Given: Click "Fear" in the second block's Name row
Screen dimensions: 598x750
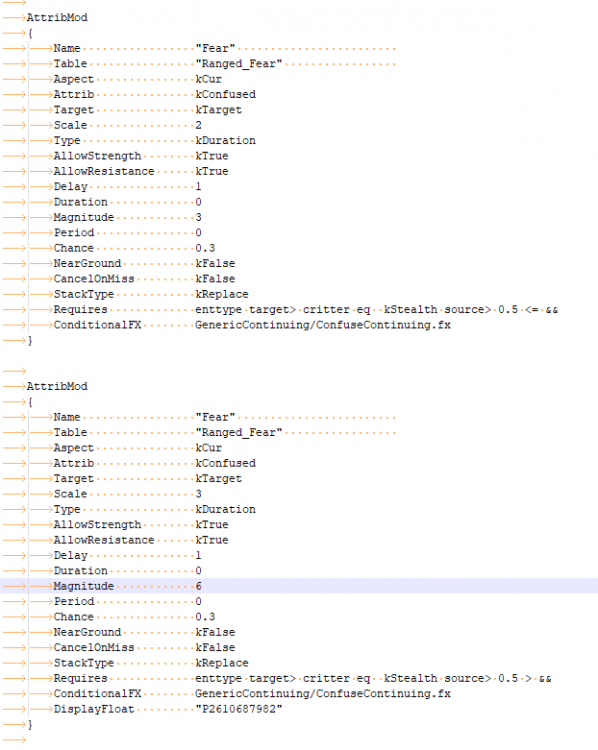Looking at the screenshot, I should point(215,418).
